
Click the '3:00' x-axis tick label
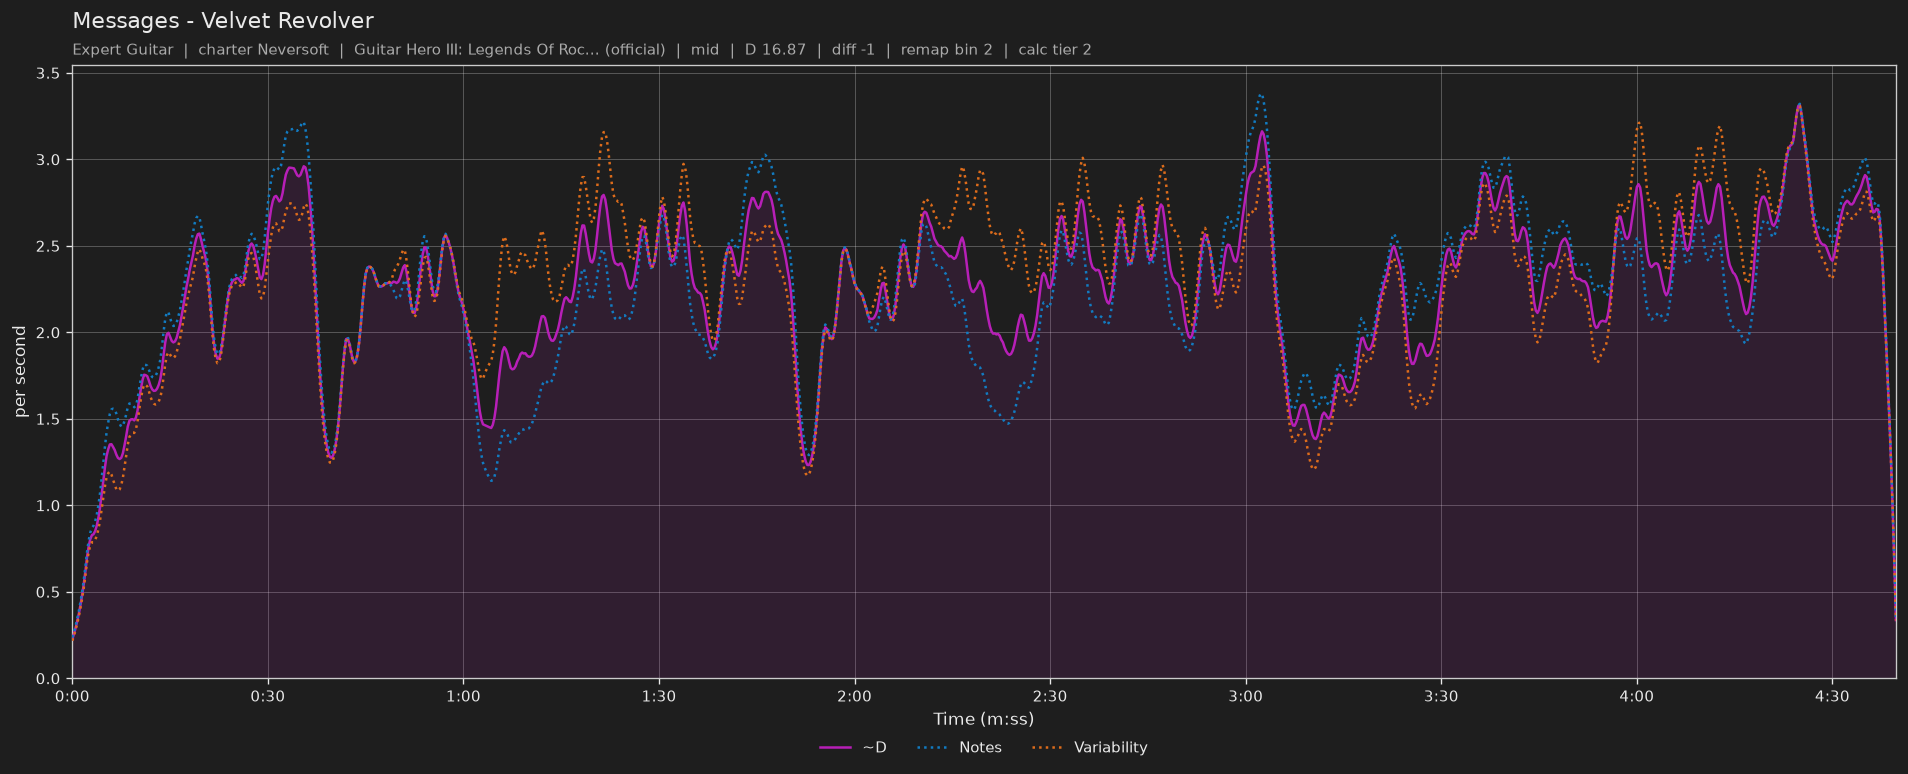(x=1245, y=696)
